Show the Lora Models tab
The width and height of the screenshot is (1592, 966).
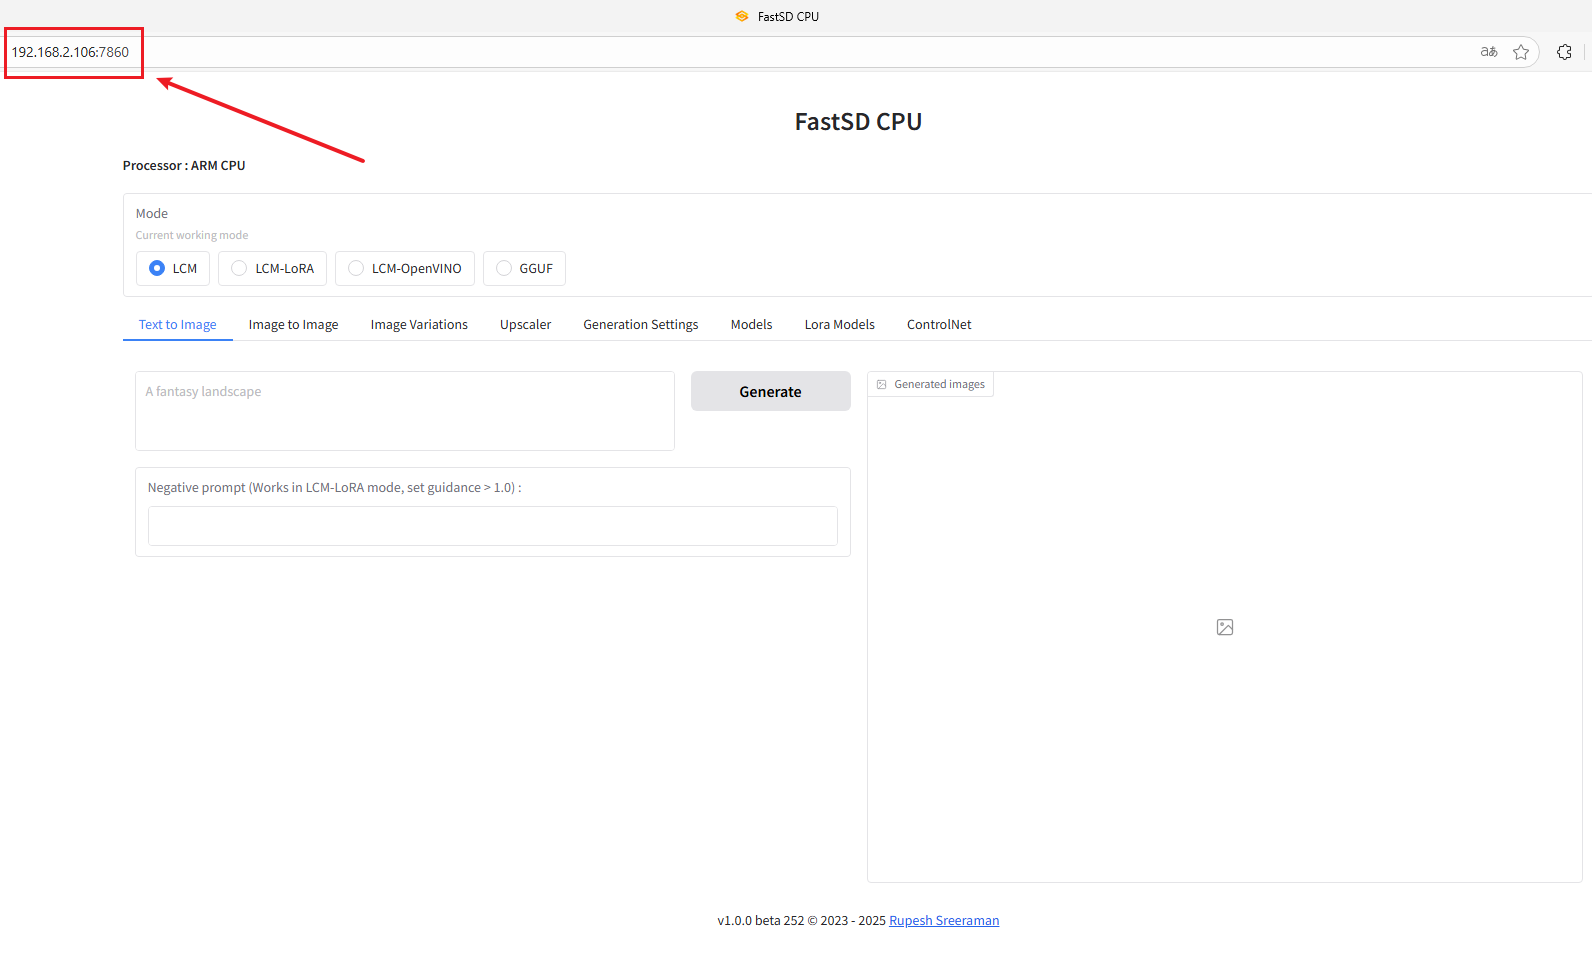pos(839,325)
